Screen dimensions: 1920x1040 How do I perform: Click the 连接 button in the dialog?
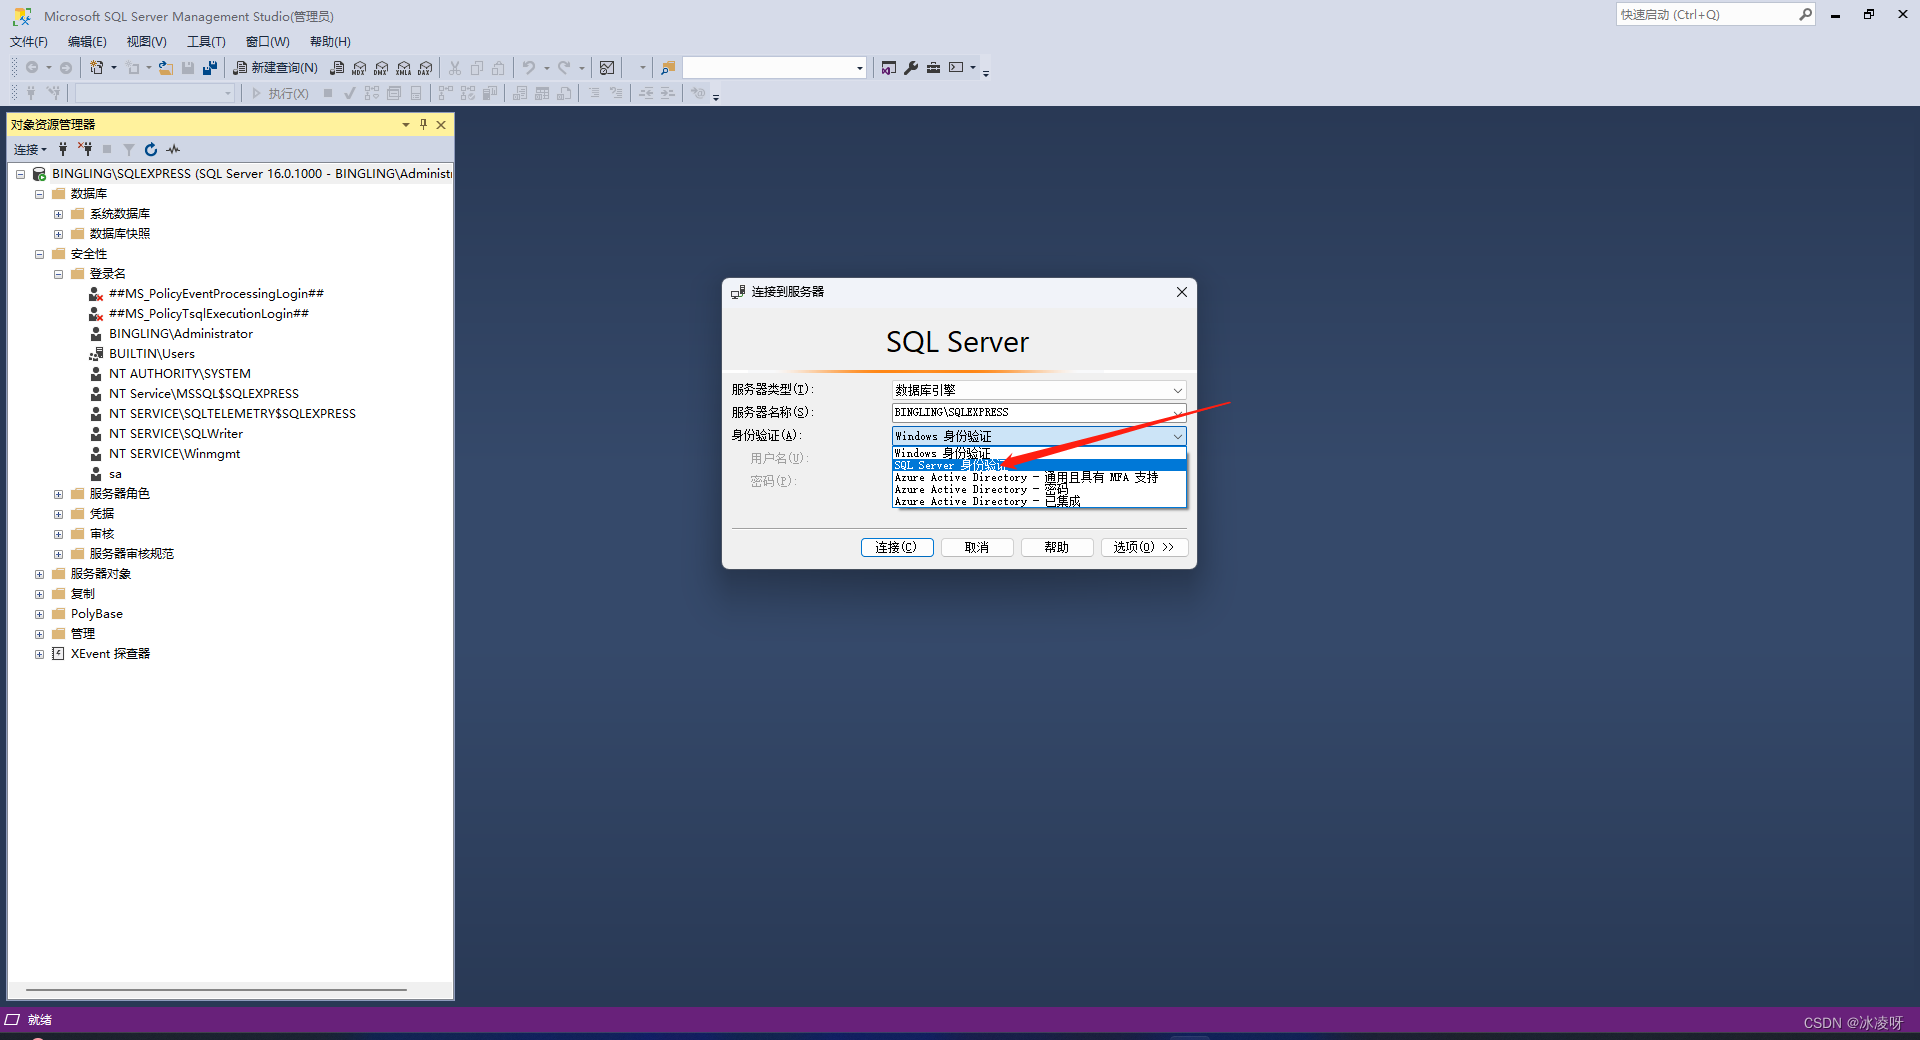(x=896, y=547)
